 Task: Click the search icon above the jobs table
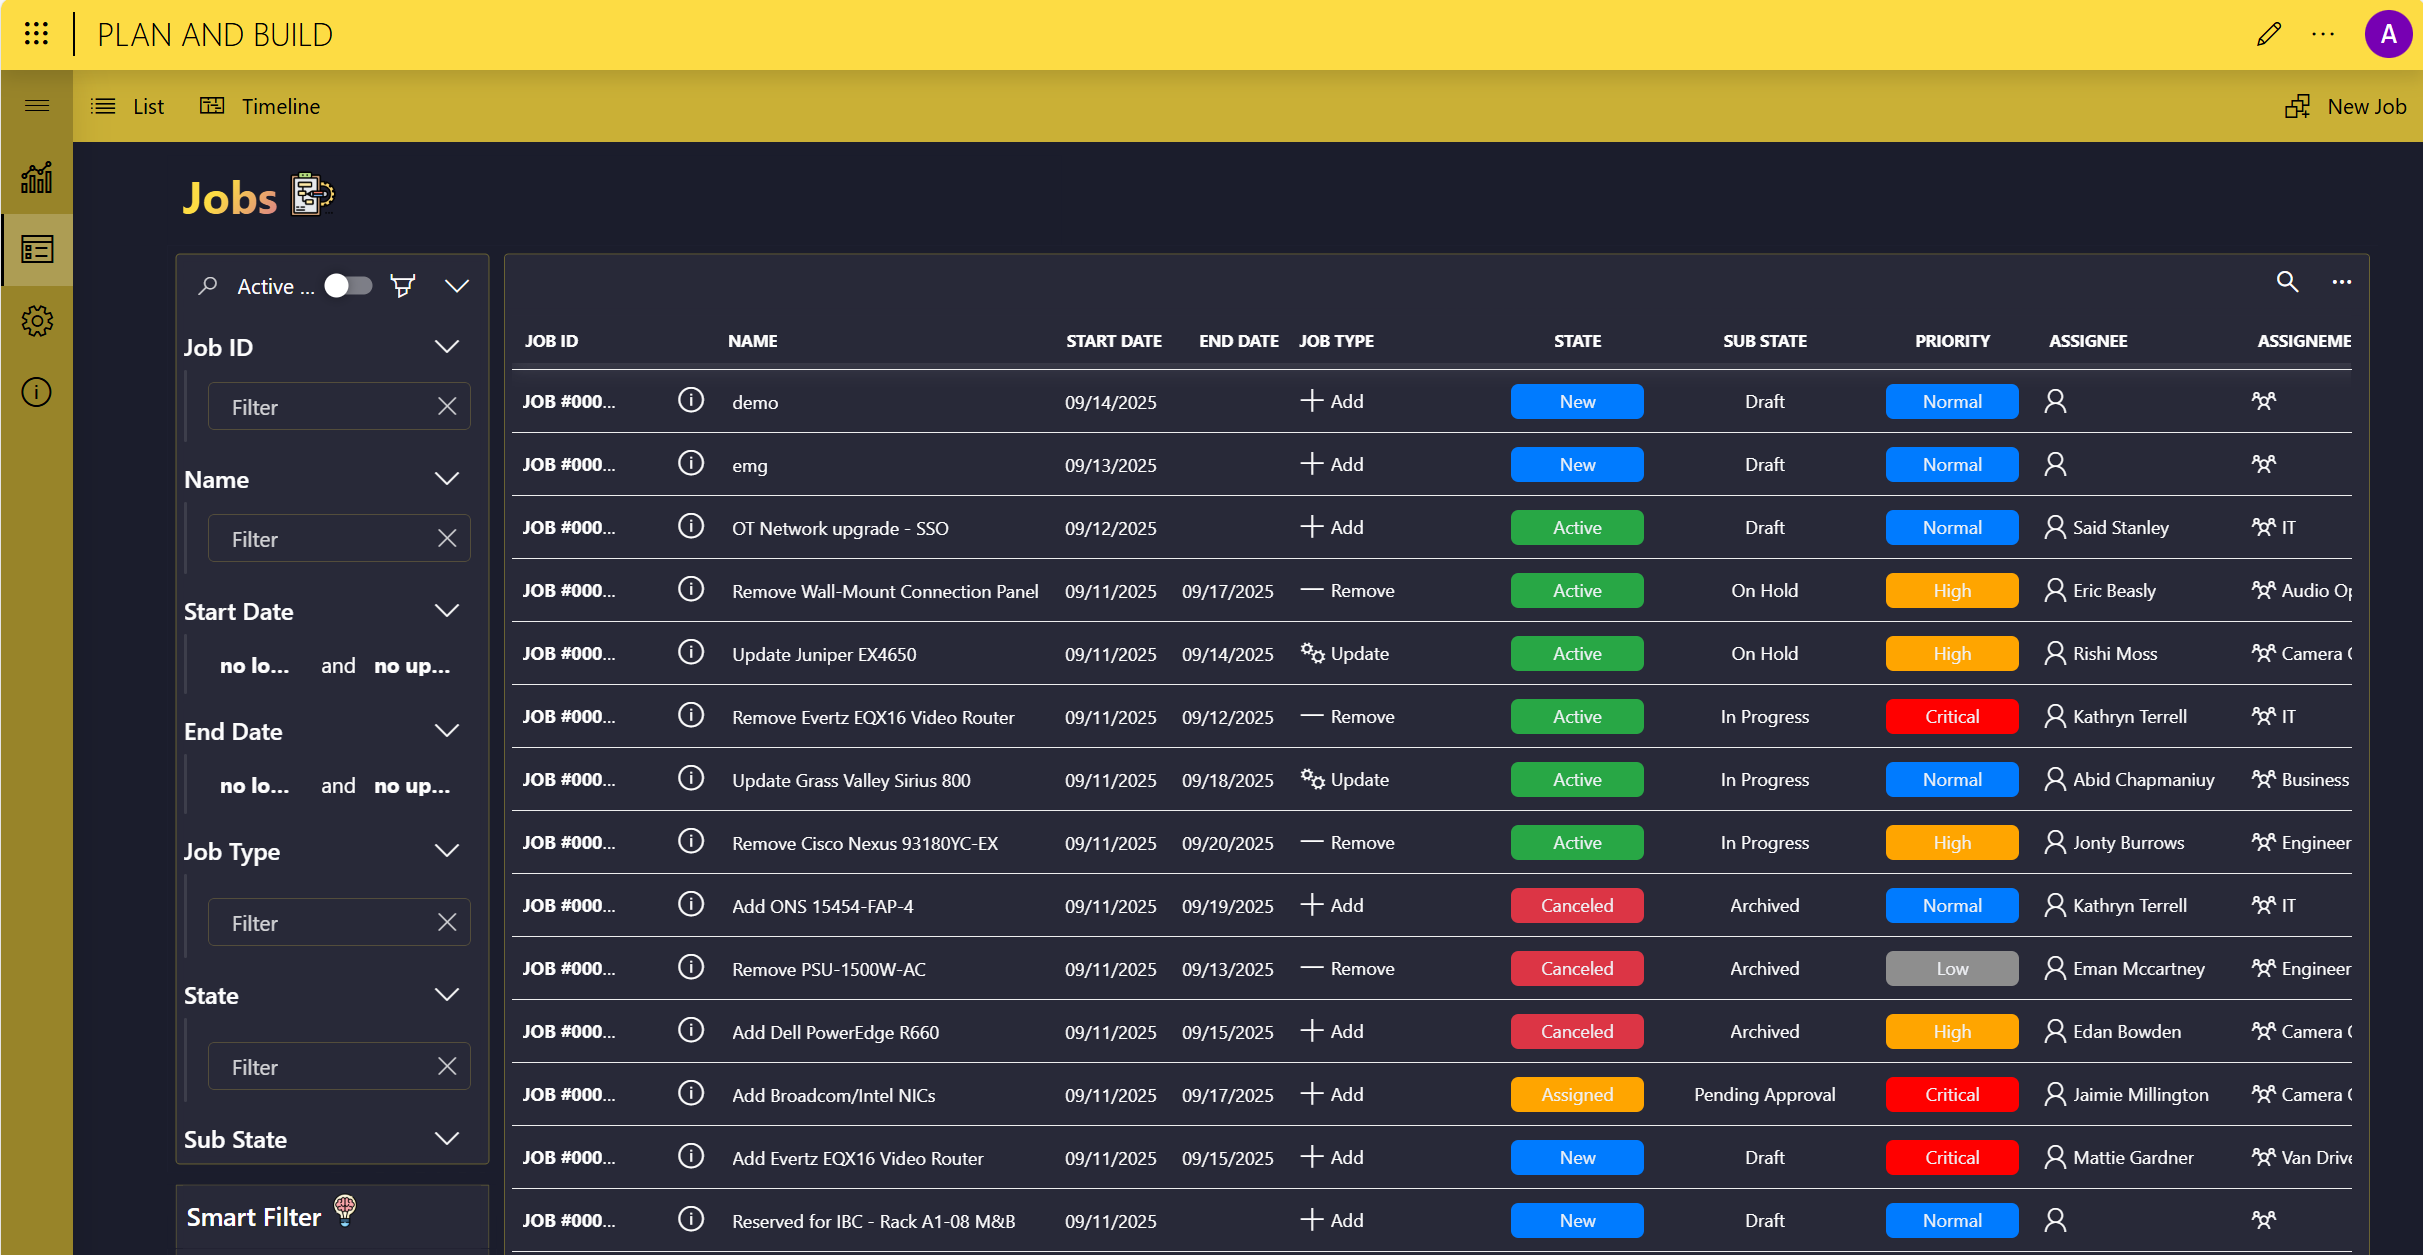[x=2289, y=282]
